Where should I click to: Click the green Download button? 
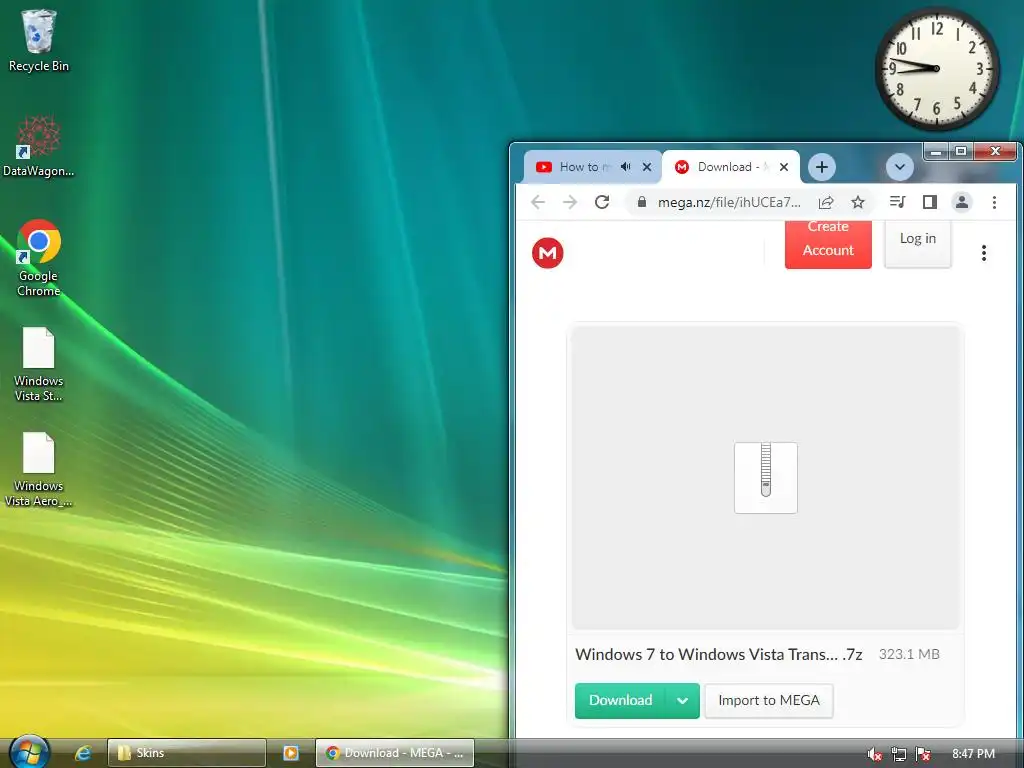click(x=620, y=701)
